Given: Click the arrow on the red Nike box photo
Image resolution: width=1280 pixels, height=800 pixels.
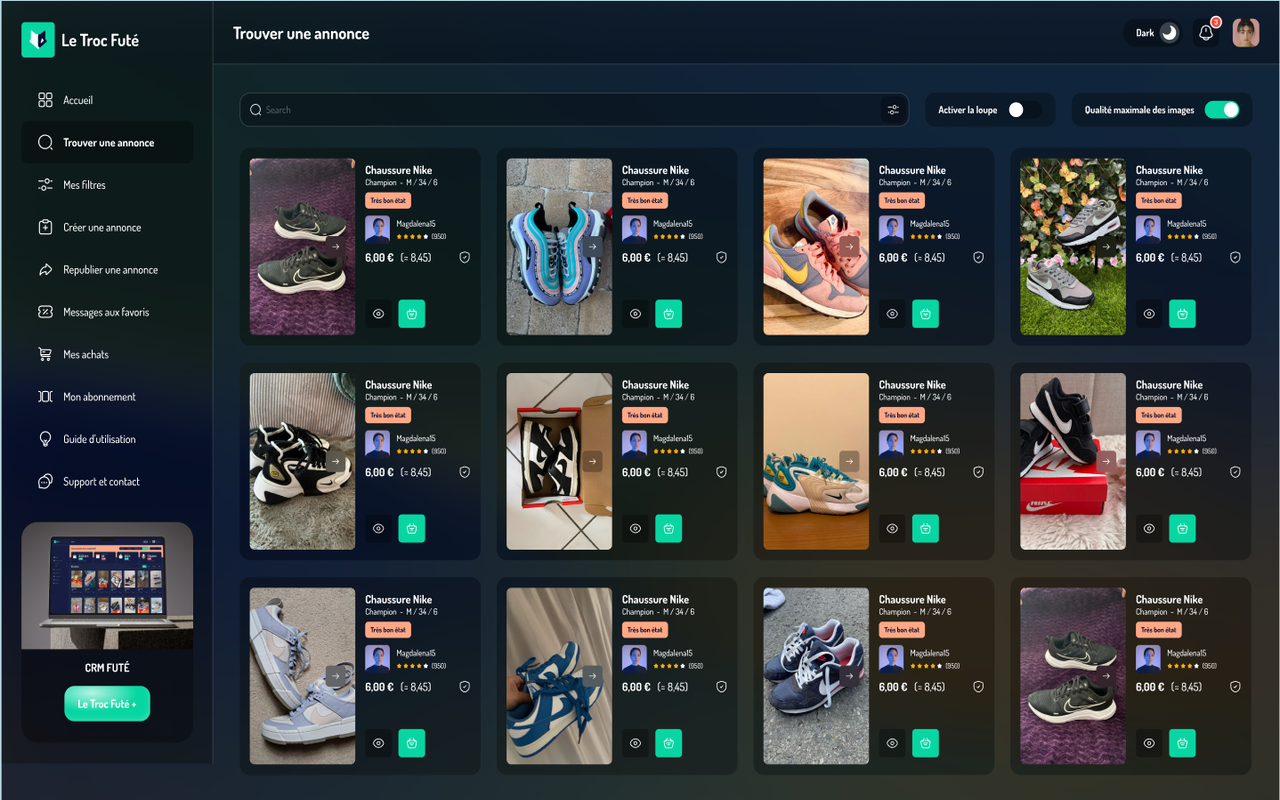Looking at the screenshot, I should (1106, 461).
